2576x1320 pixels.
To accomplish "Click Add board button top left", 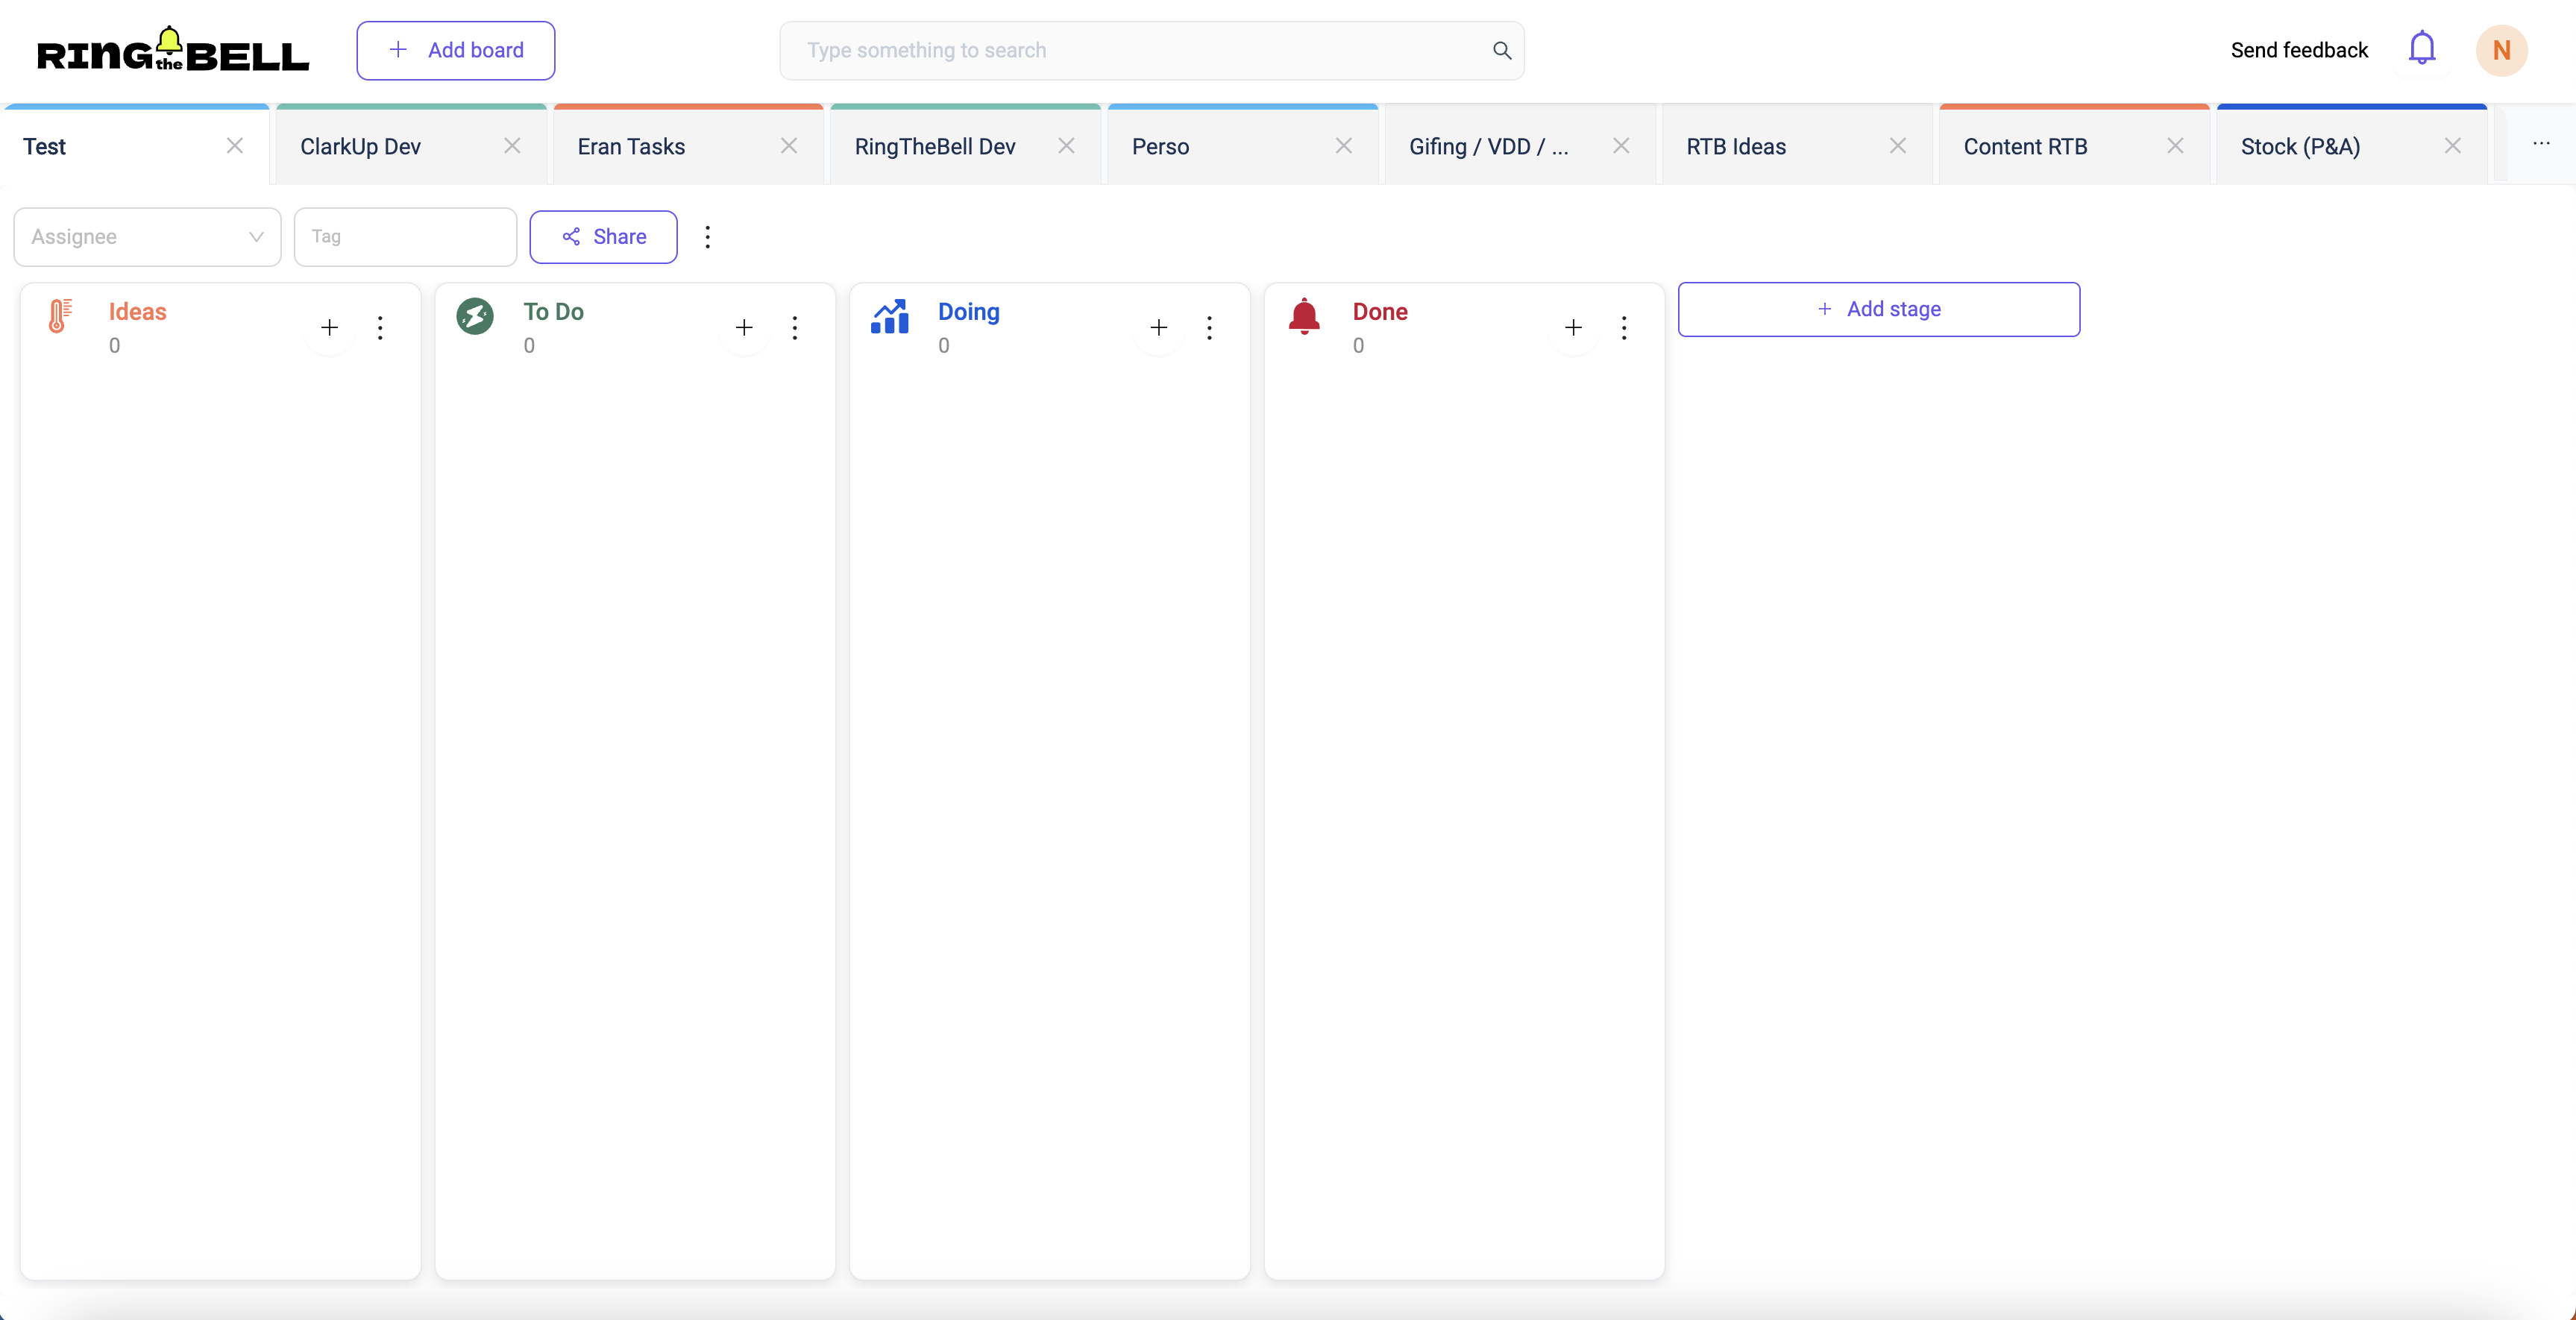I will (x=455, y=48).
